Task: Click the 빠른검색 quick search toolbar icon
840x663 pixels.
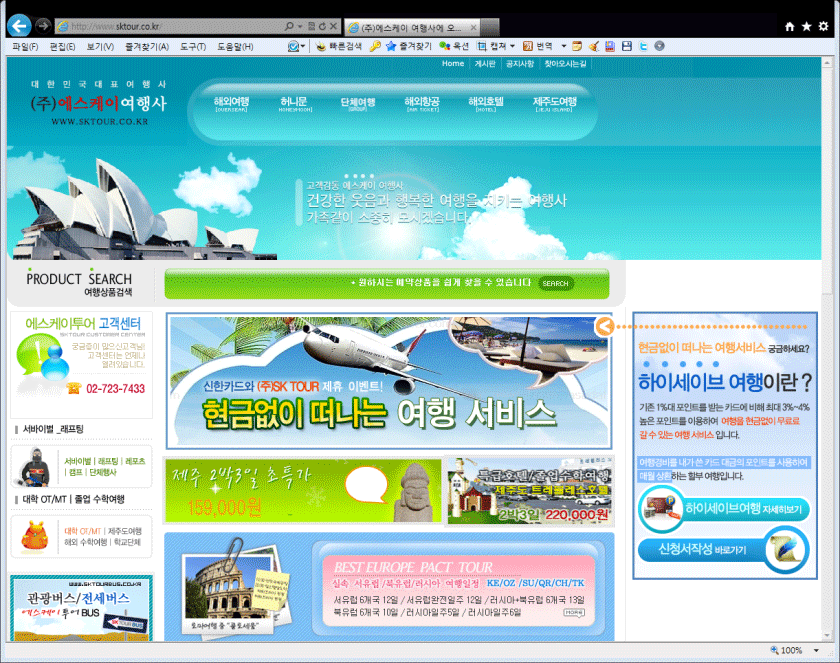Action: click(x=339, y=47)
